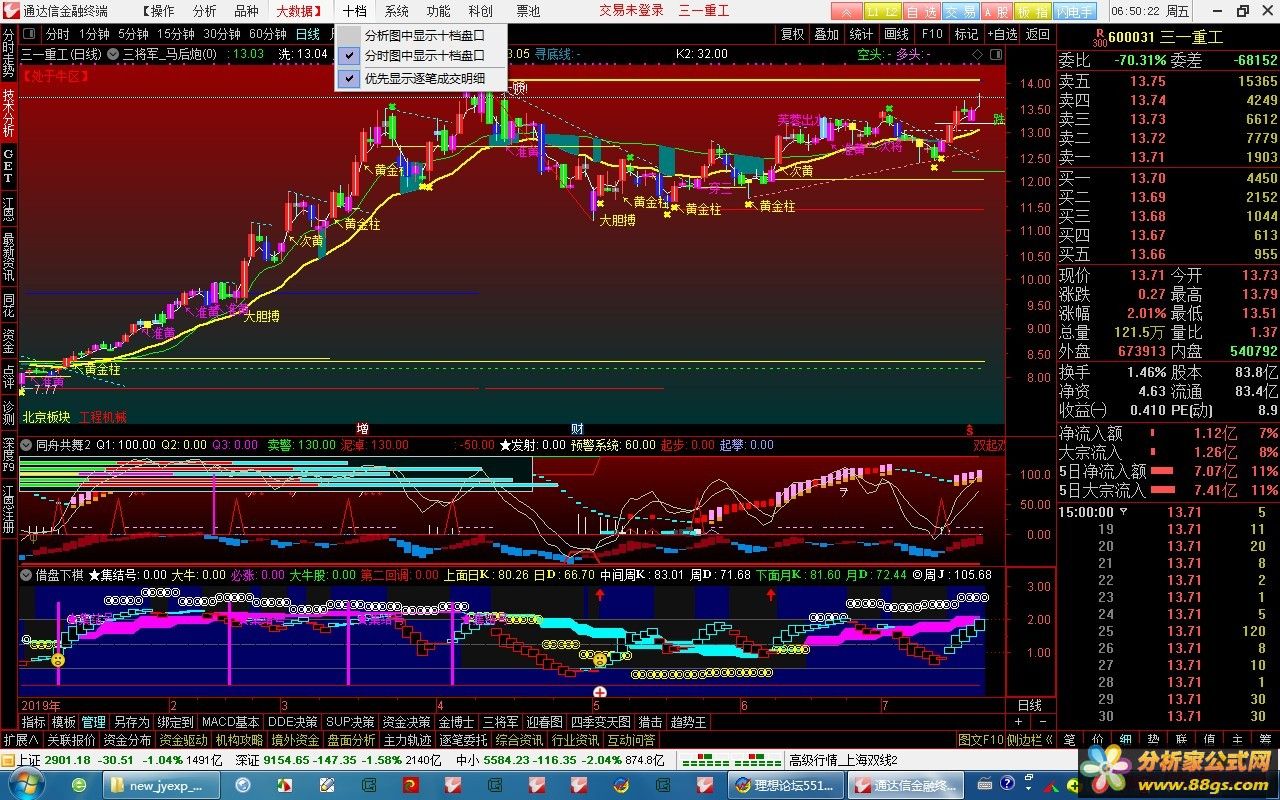Select the DDE决策 indicator template
The height and width of the screenshot is (800, 1280).
293,721
